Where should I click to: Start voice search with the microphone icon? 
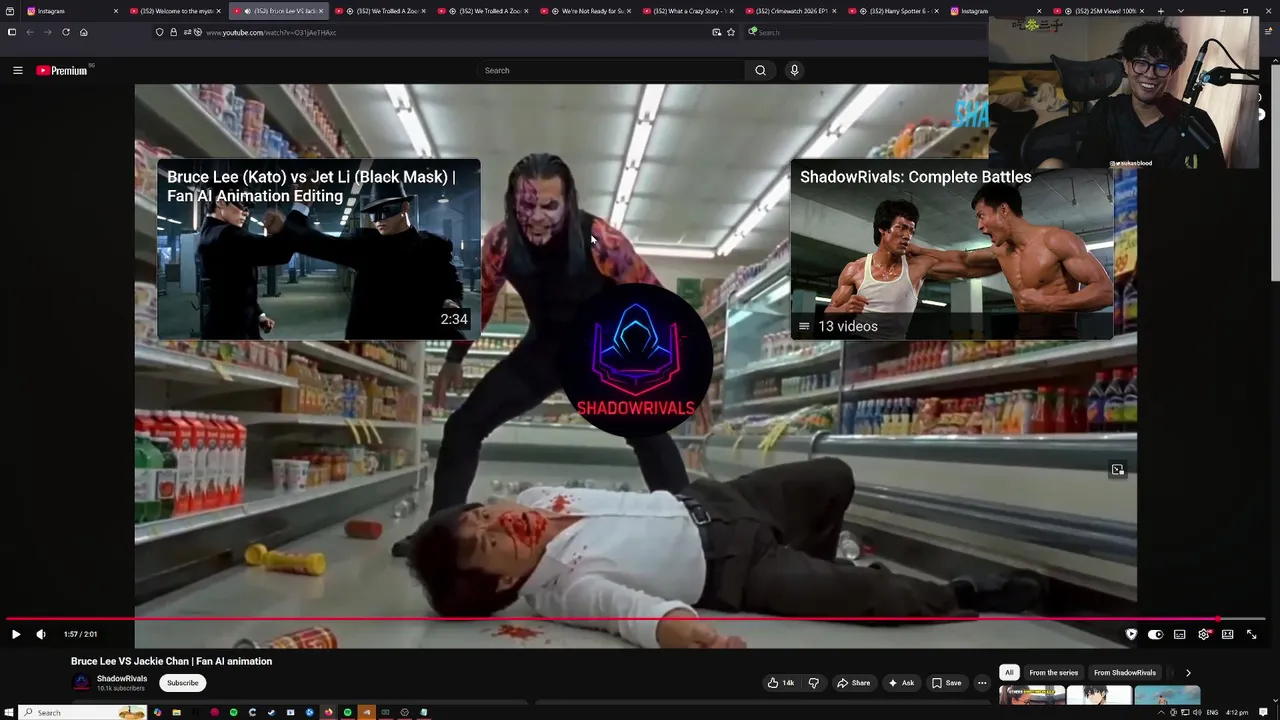click(794, 70)
